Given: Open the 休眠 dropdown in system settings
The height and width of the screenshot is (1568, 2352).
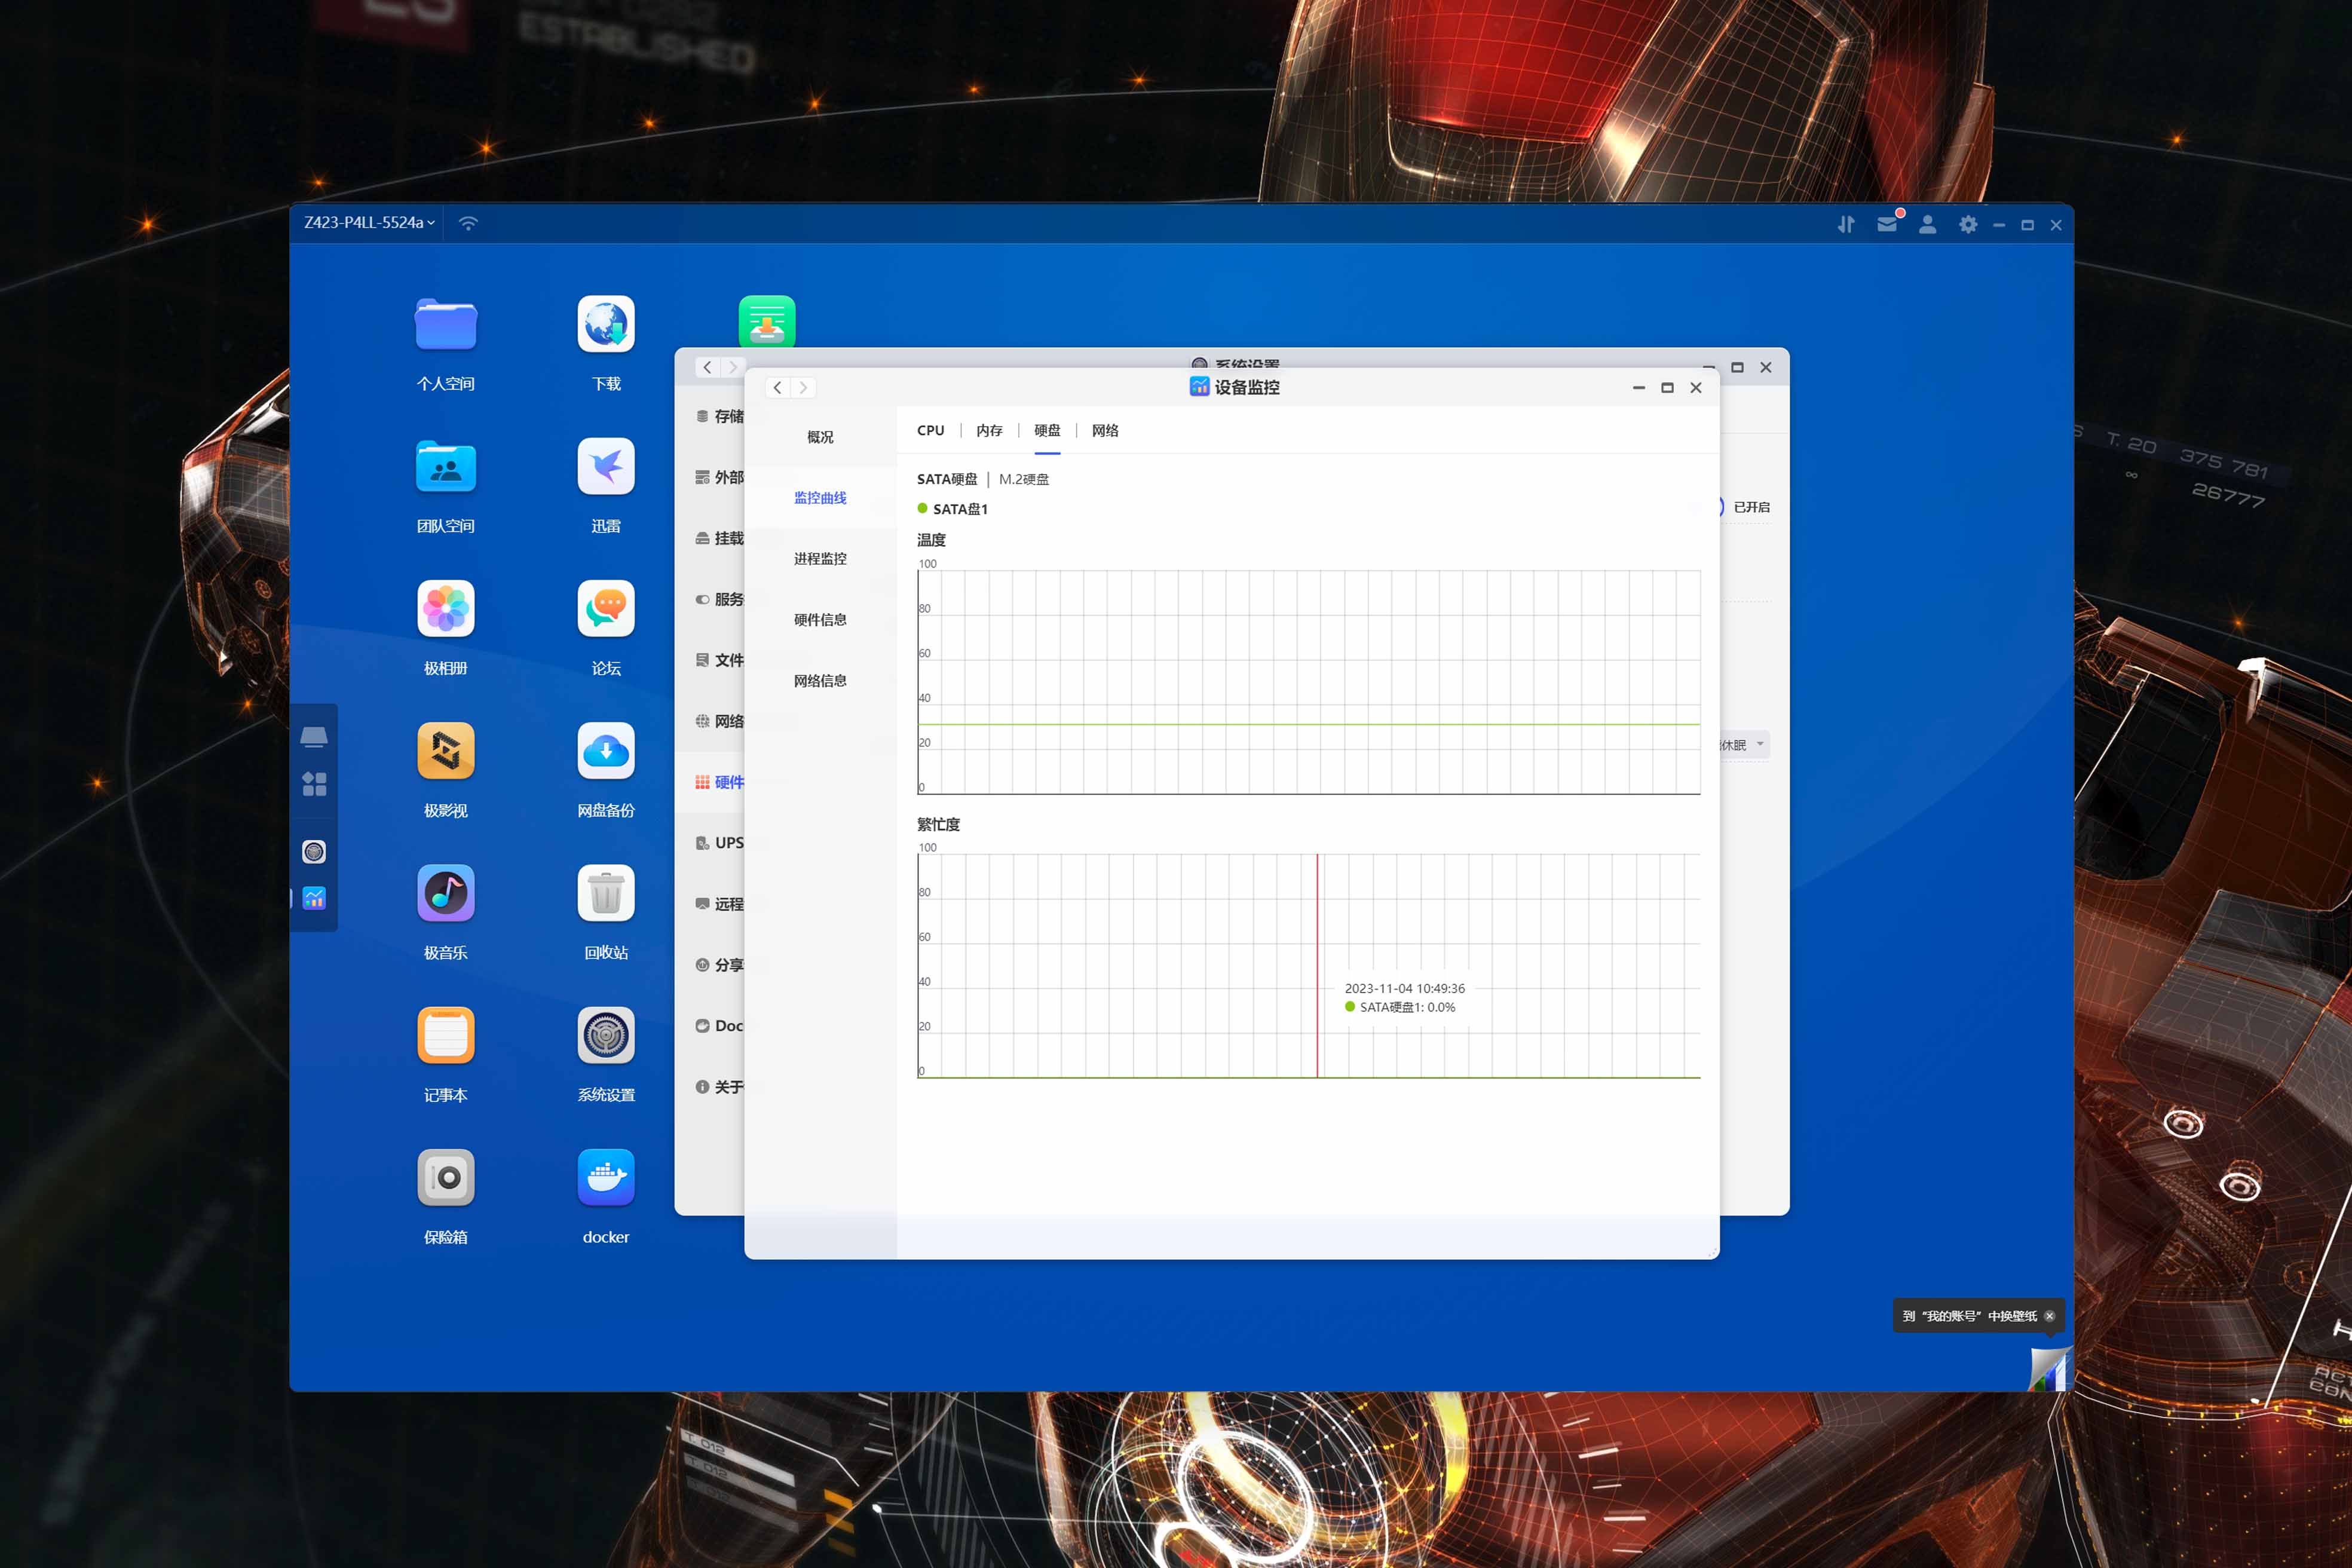Looking at the screenshot, I should click(1745, 745).
